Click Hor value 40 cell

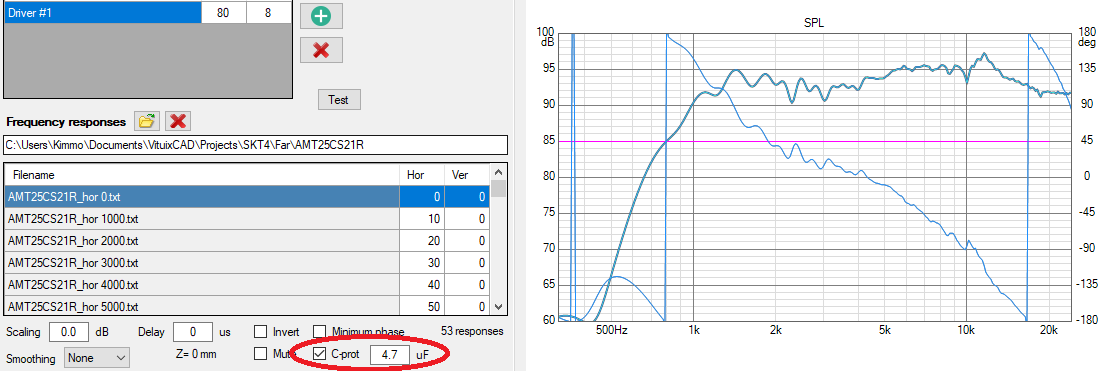(422, 285)
